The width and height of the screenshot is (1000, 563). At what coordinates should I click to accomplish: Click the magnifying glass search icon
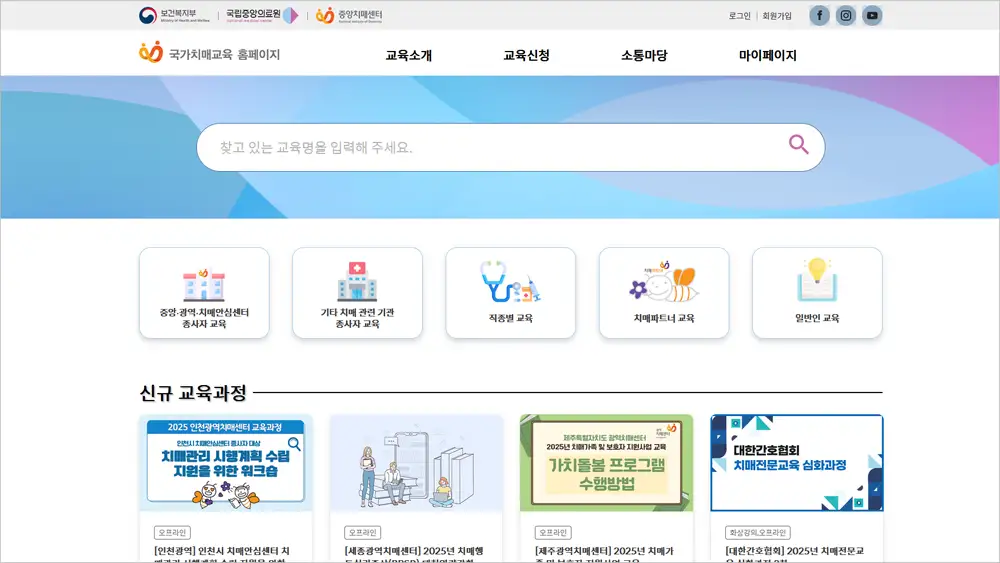click(x=798, y=145)
